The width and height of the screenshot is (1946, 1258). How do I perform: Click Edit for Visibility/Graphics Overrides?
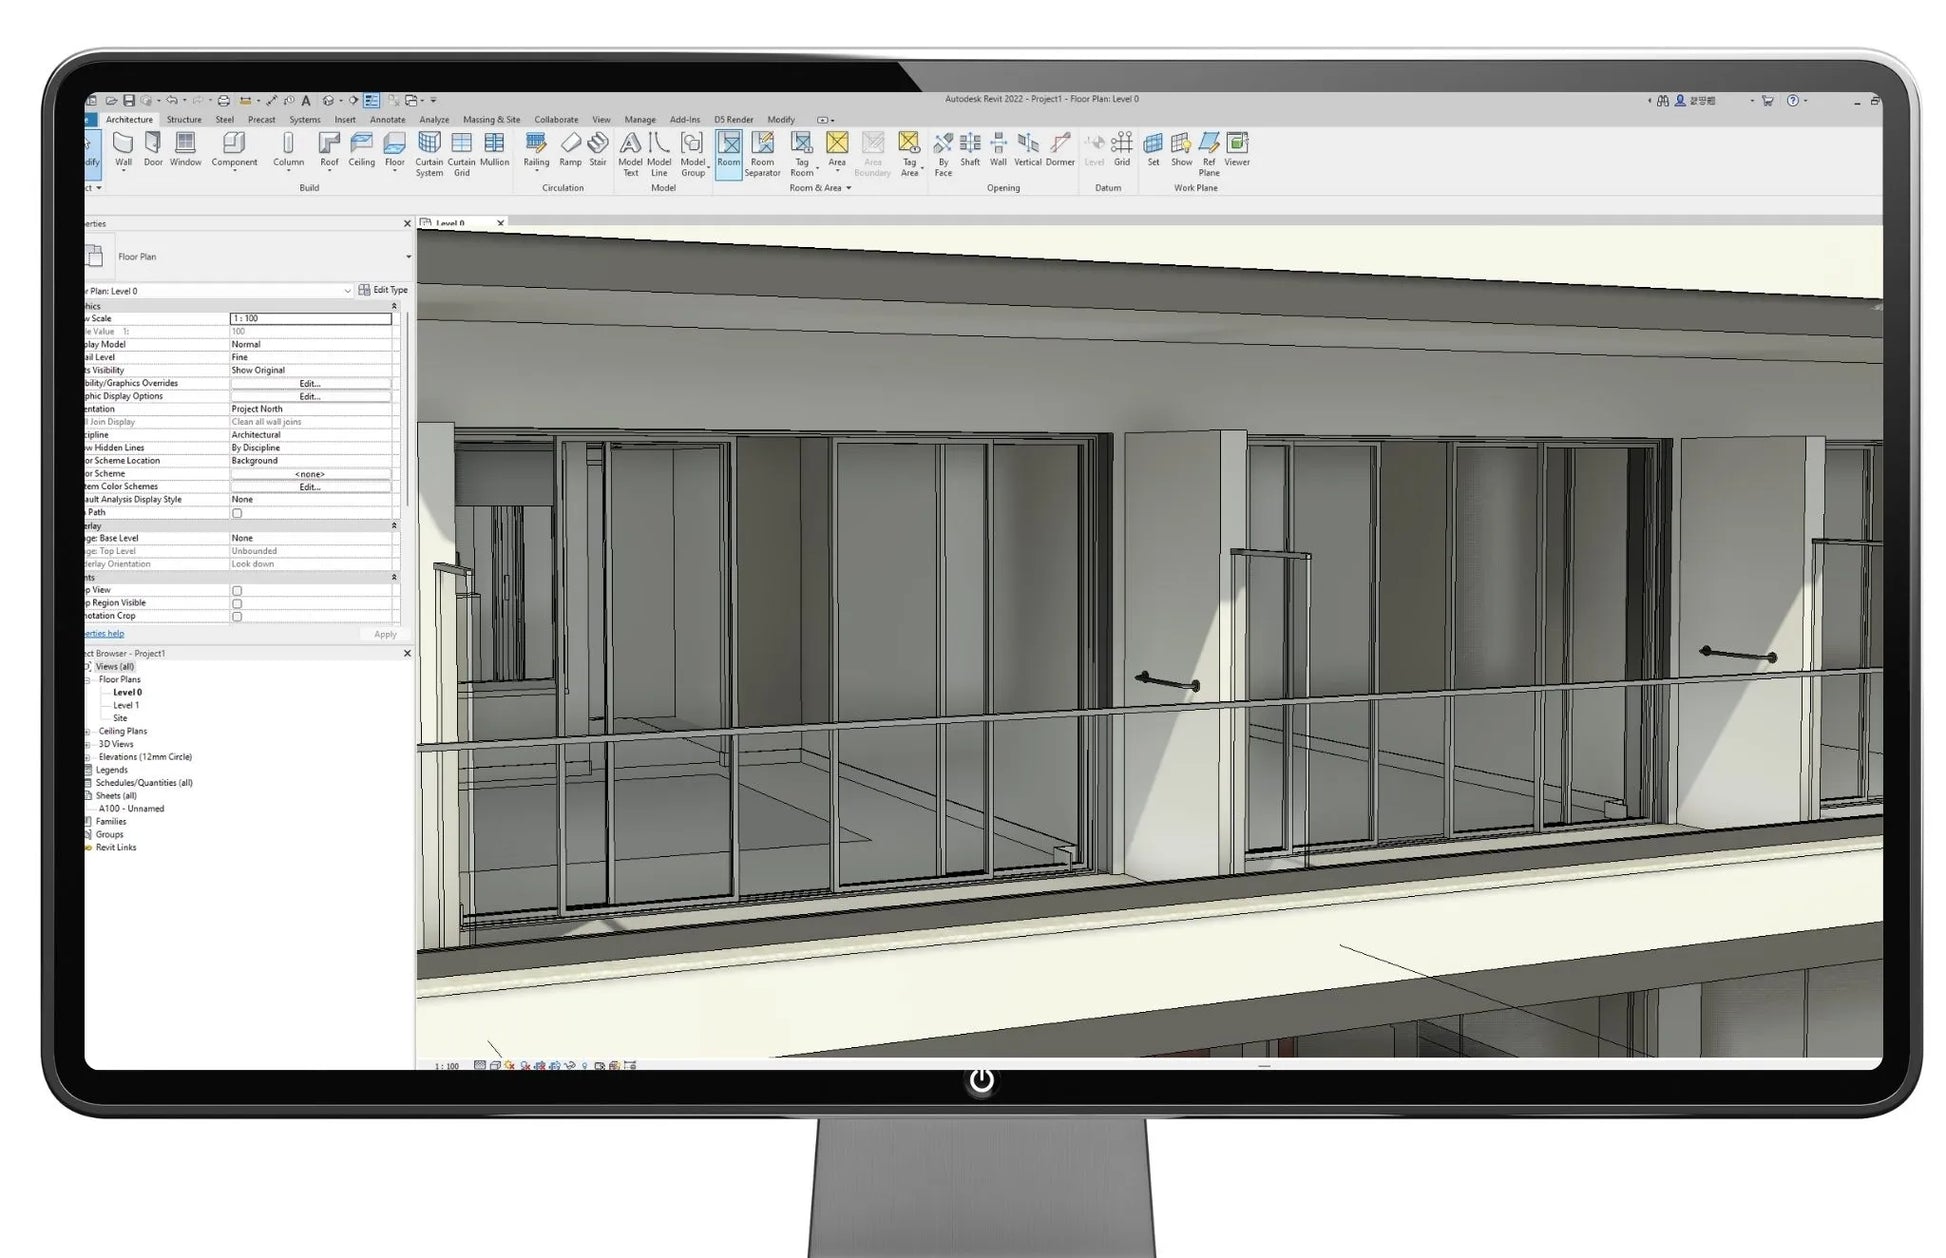click(310, 383)
